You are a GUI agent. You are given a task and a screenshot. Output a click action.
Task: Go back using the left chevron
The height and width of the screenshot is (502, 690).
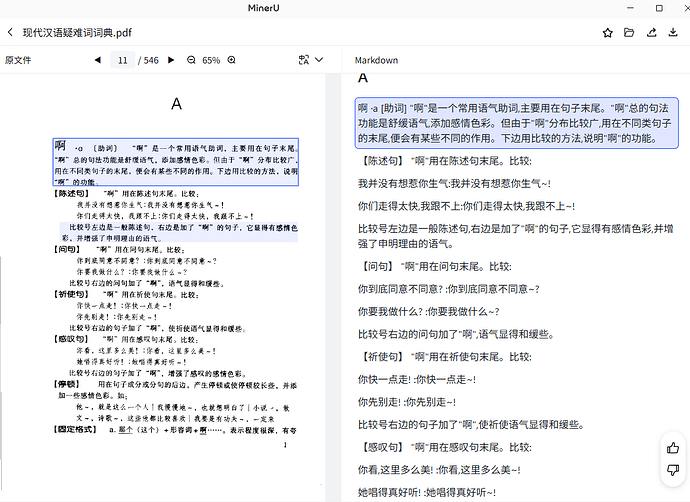pos(11,33)
